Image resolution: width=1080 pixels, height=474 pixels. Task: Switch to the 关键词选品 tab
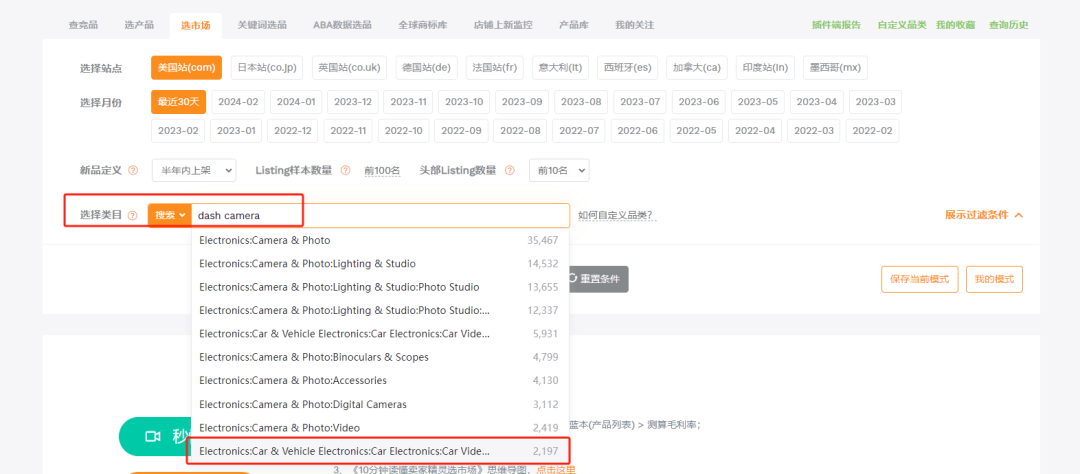pos(262,25)
